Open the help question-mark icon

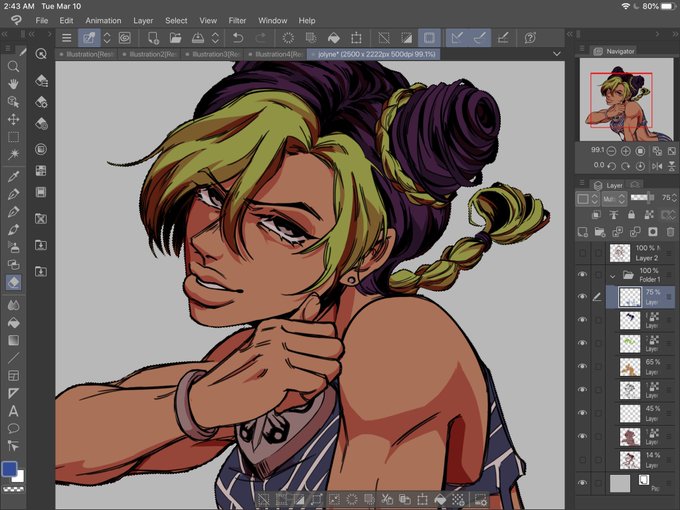point(530,38)
